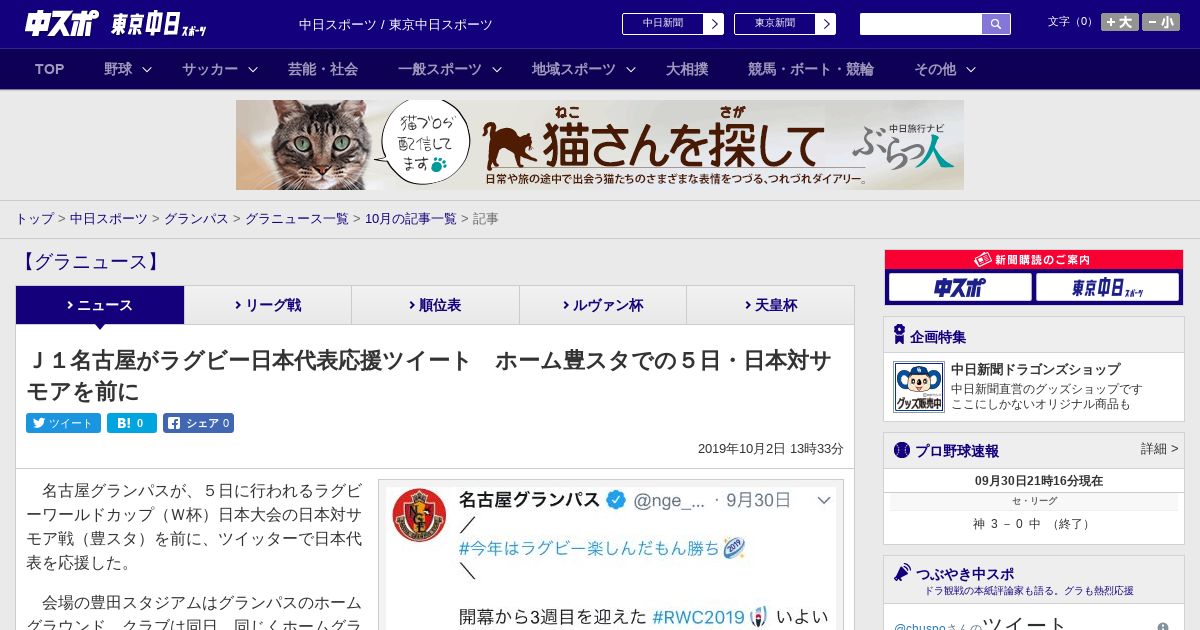
Task: Open the 東京新聞 link button
Action: 784,24
